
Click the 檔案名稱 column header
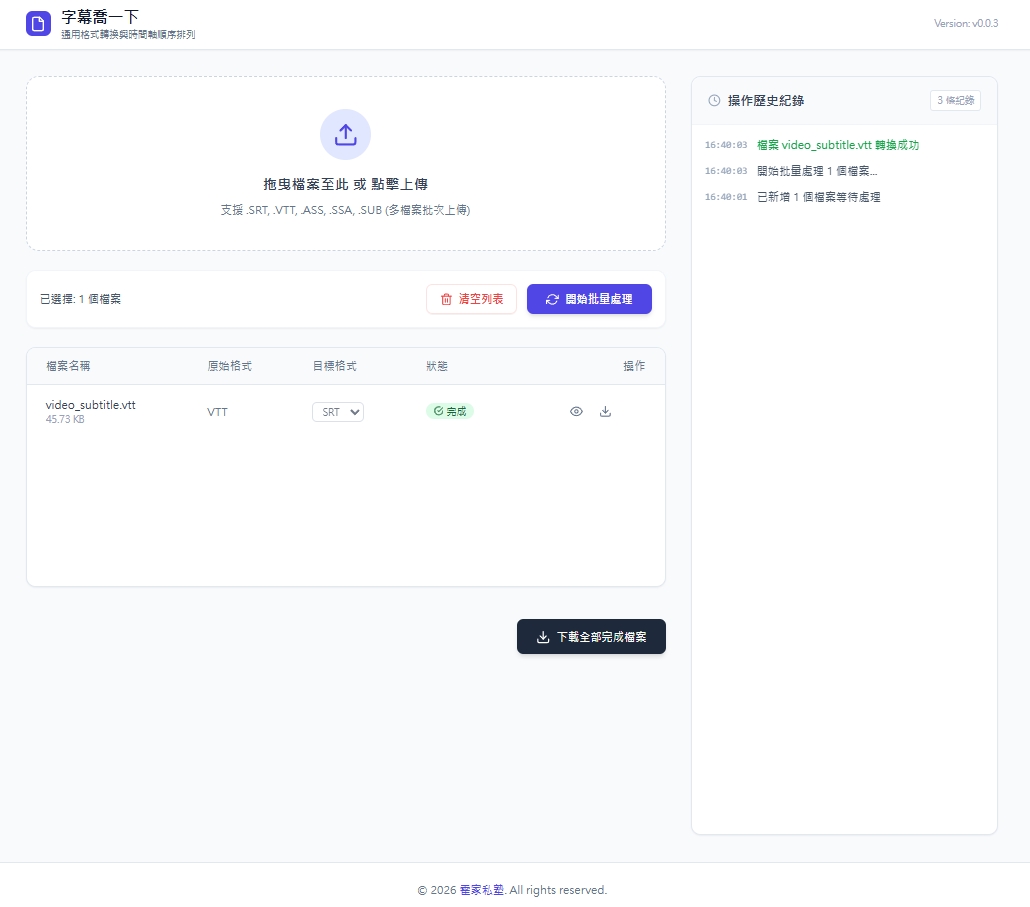(x=68, y=366)
